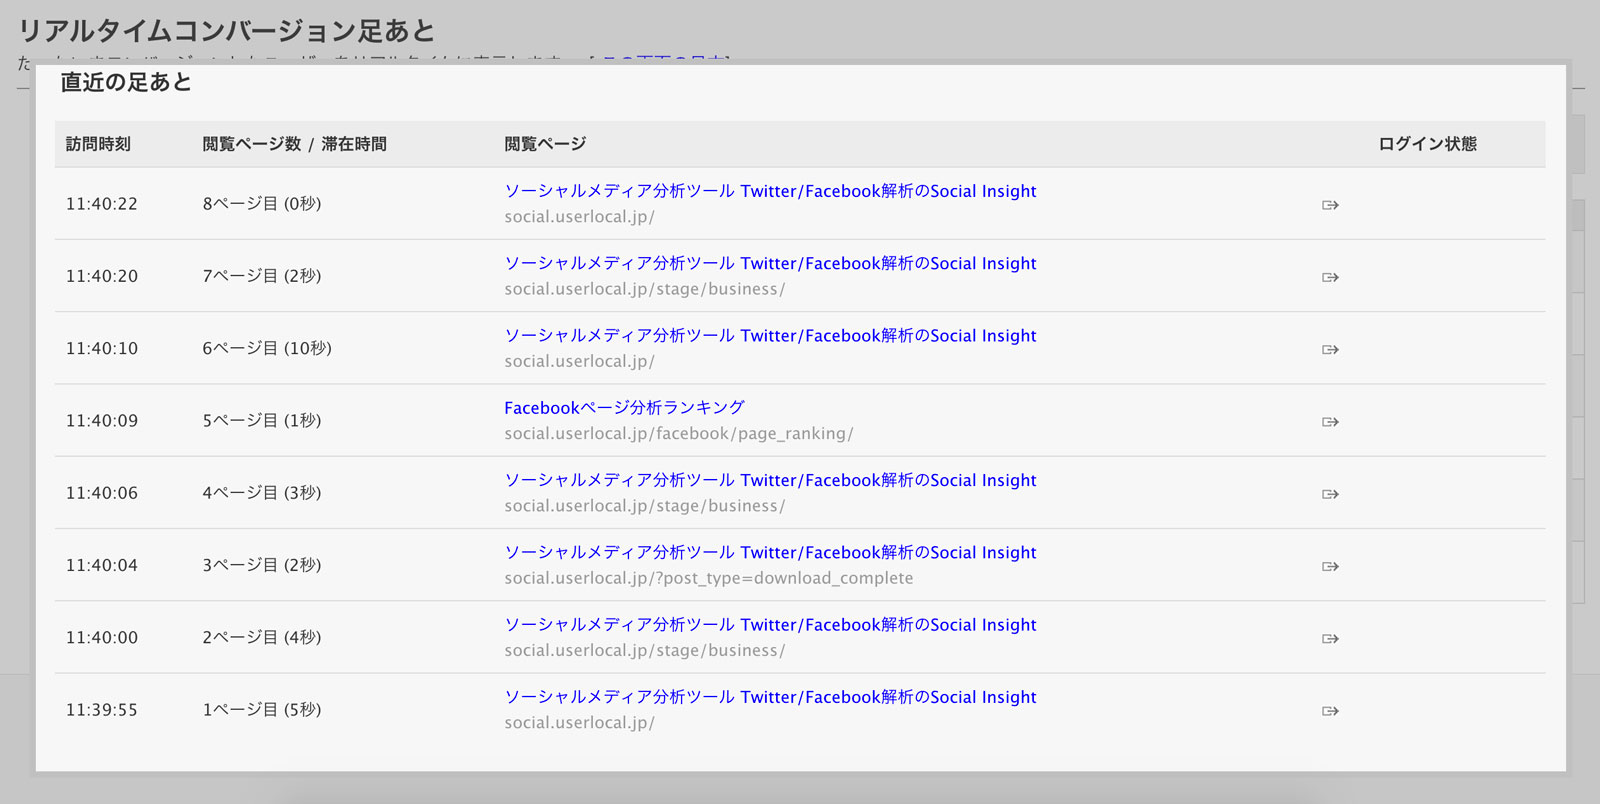Select the visit time 11:40:20

102,276
